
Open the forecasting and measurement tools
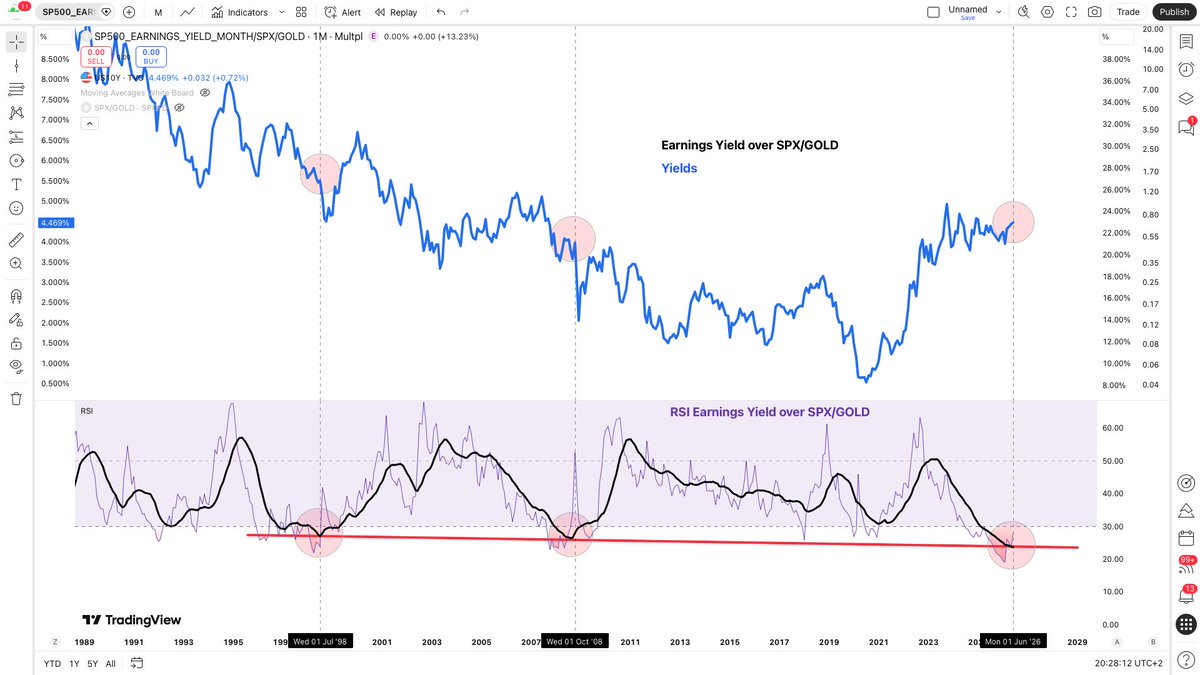point(16,137)
